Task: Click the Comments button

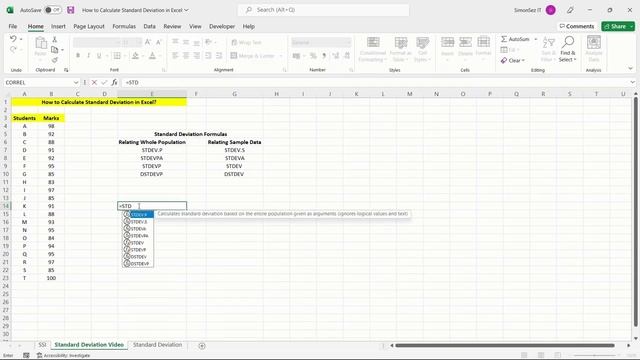Action: pyautogui.click(x=576, y=26)
